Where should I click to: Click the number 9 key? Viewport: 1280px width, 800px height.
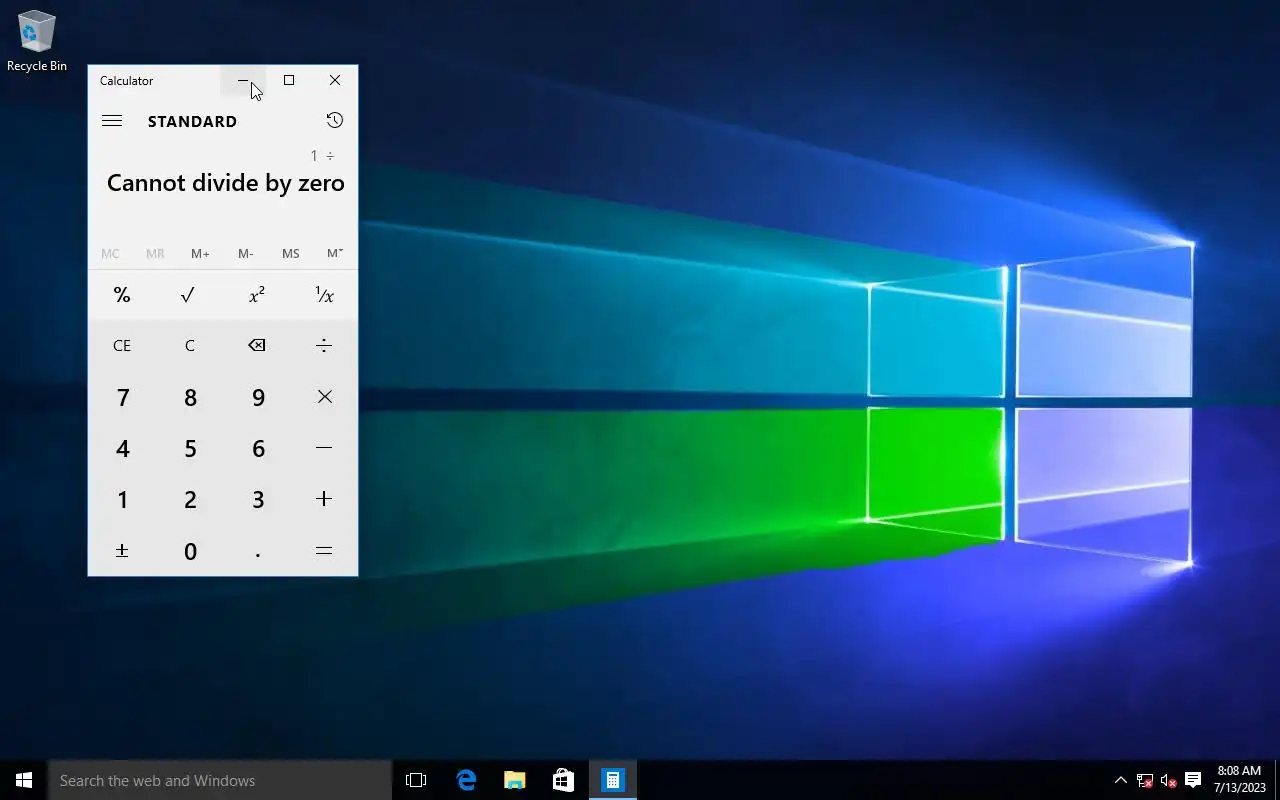pos(257,397)
